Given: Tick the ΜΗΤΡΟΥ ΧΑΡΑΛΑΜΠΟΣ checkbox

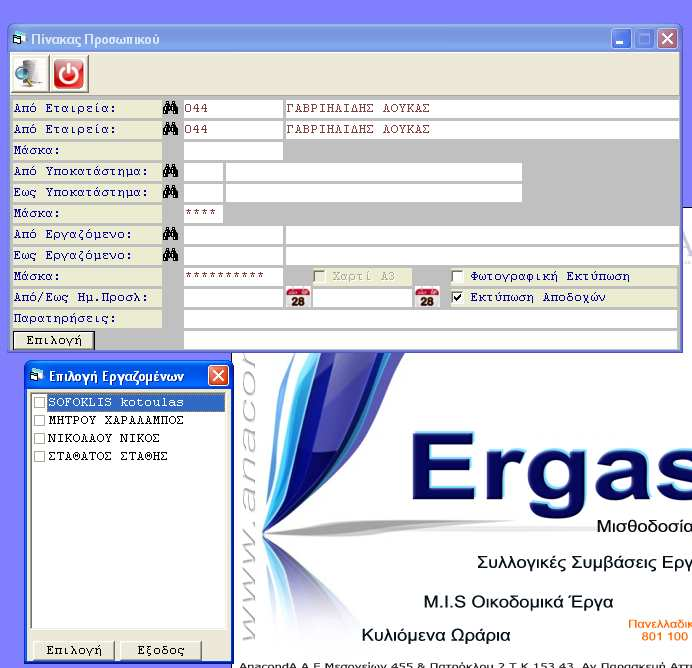Looking at the screenshot, I should 39,420.
